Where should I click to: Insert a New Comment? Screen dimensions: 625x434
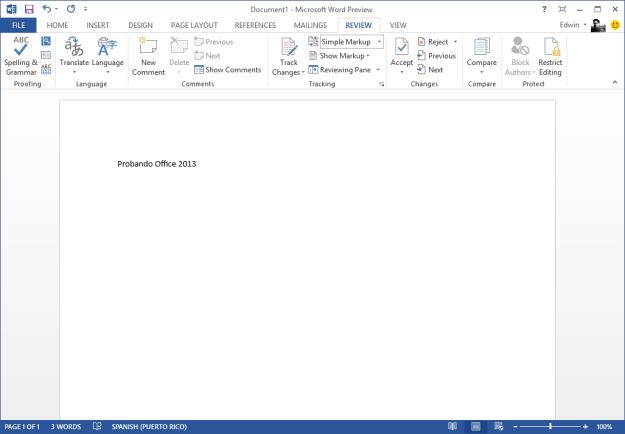(x=148, y=56)
